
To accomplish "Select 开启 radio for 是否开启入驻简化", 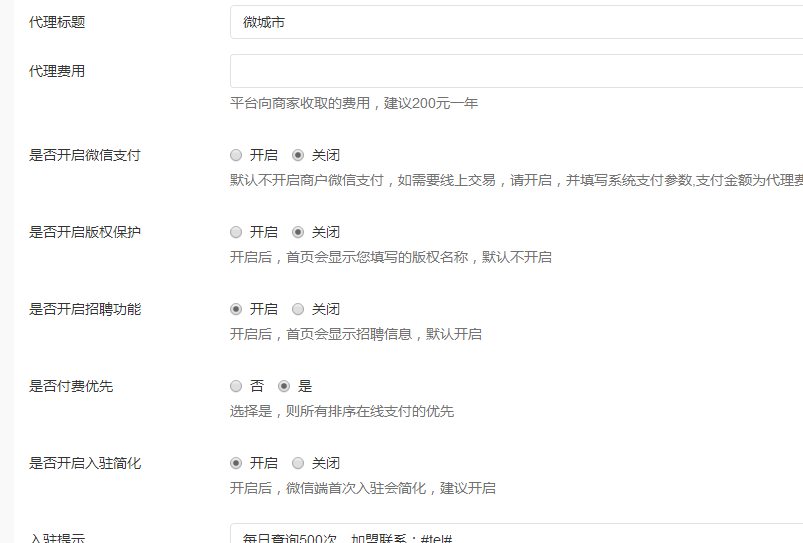I will point(236,463).
